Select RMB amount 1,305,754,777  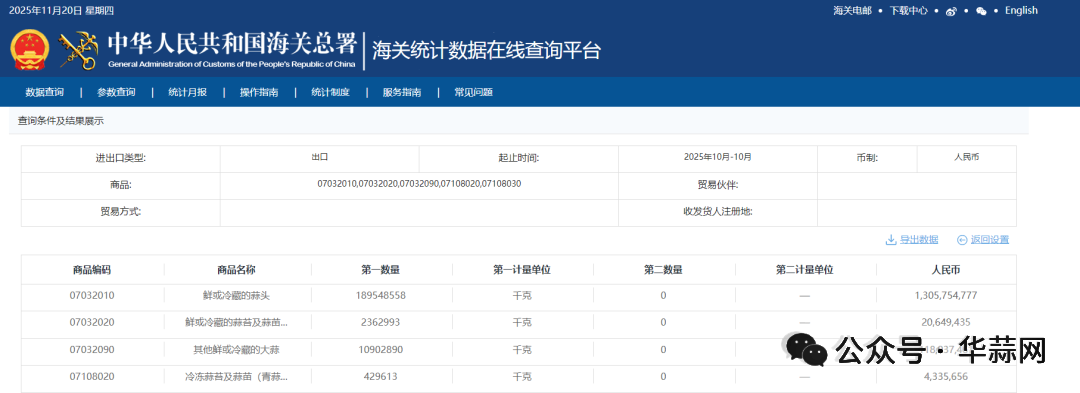pyautogui.click(x=946, y=295)
